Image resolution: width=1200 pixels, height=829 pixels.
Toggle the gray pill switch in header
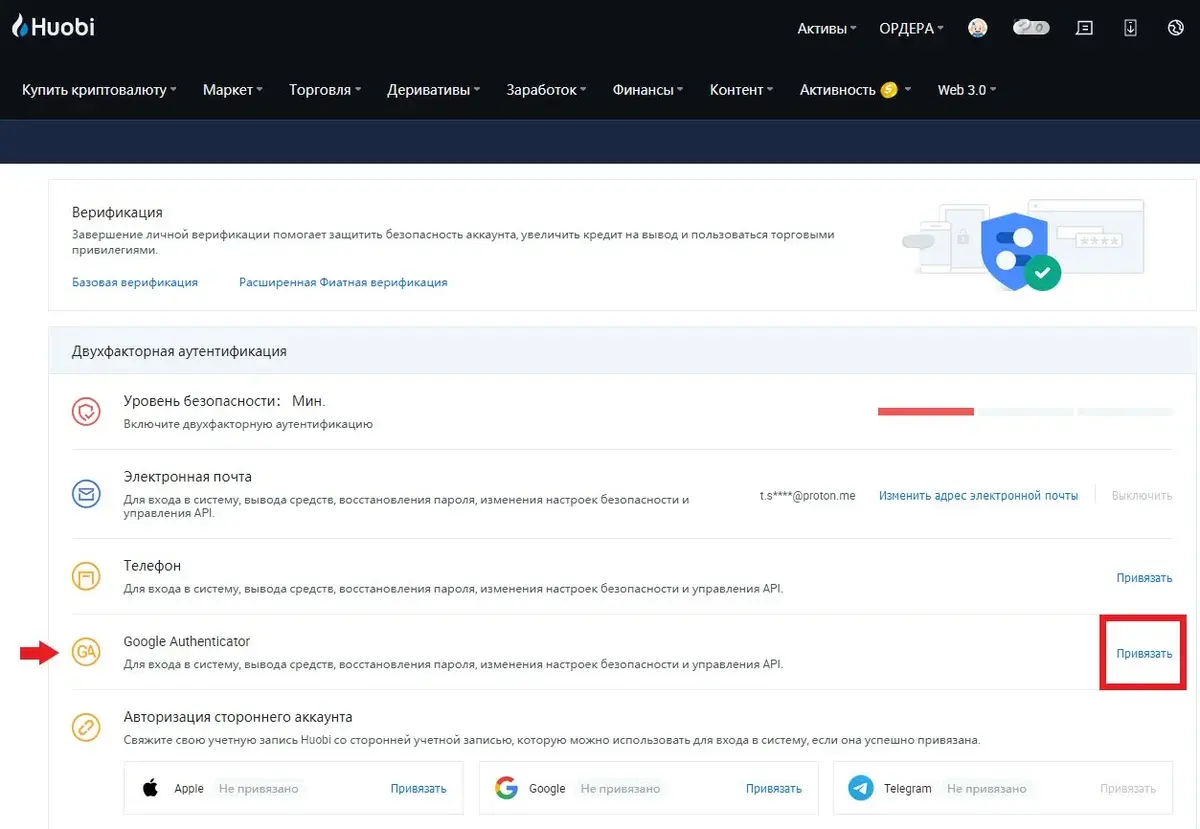point(1030,28)
